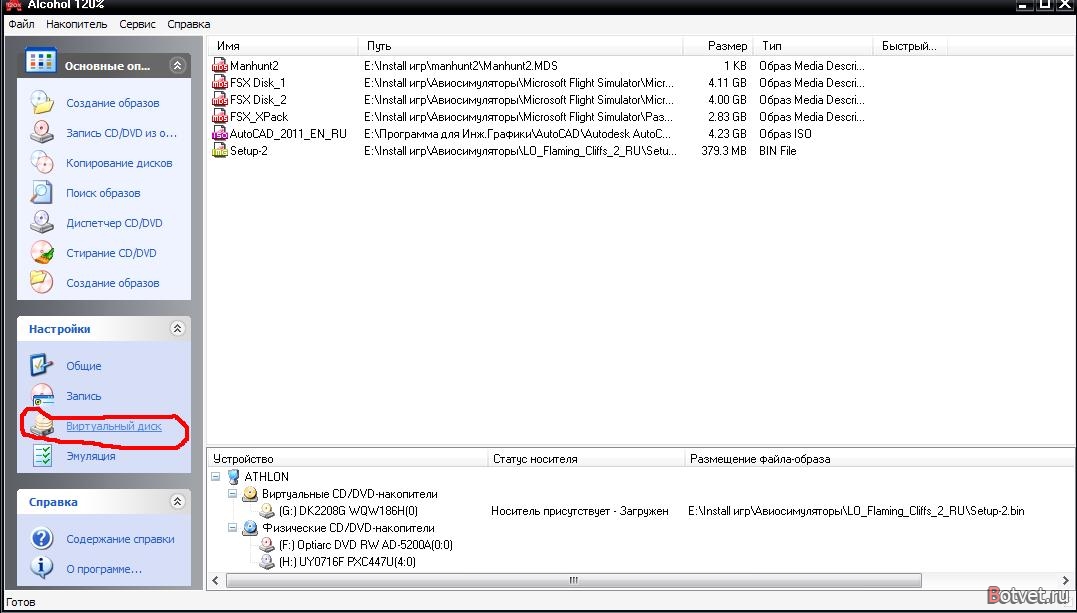Sort by the Тип column header
The width and height of the screenshot is (1077, 613).
(813, 46)
